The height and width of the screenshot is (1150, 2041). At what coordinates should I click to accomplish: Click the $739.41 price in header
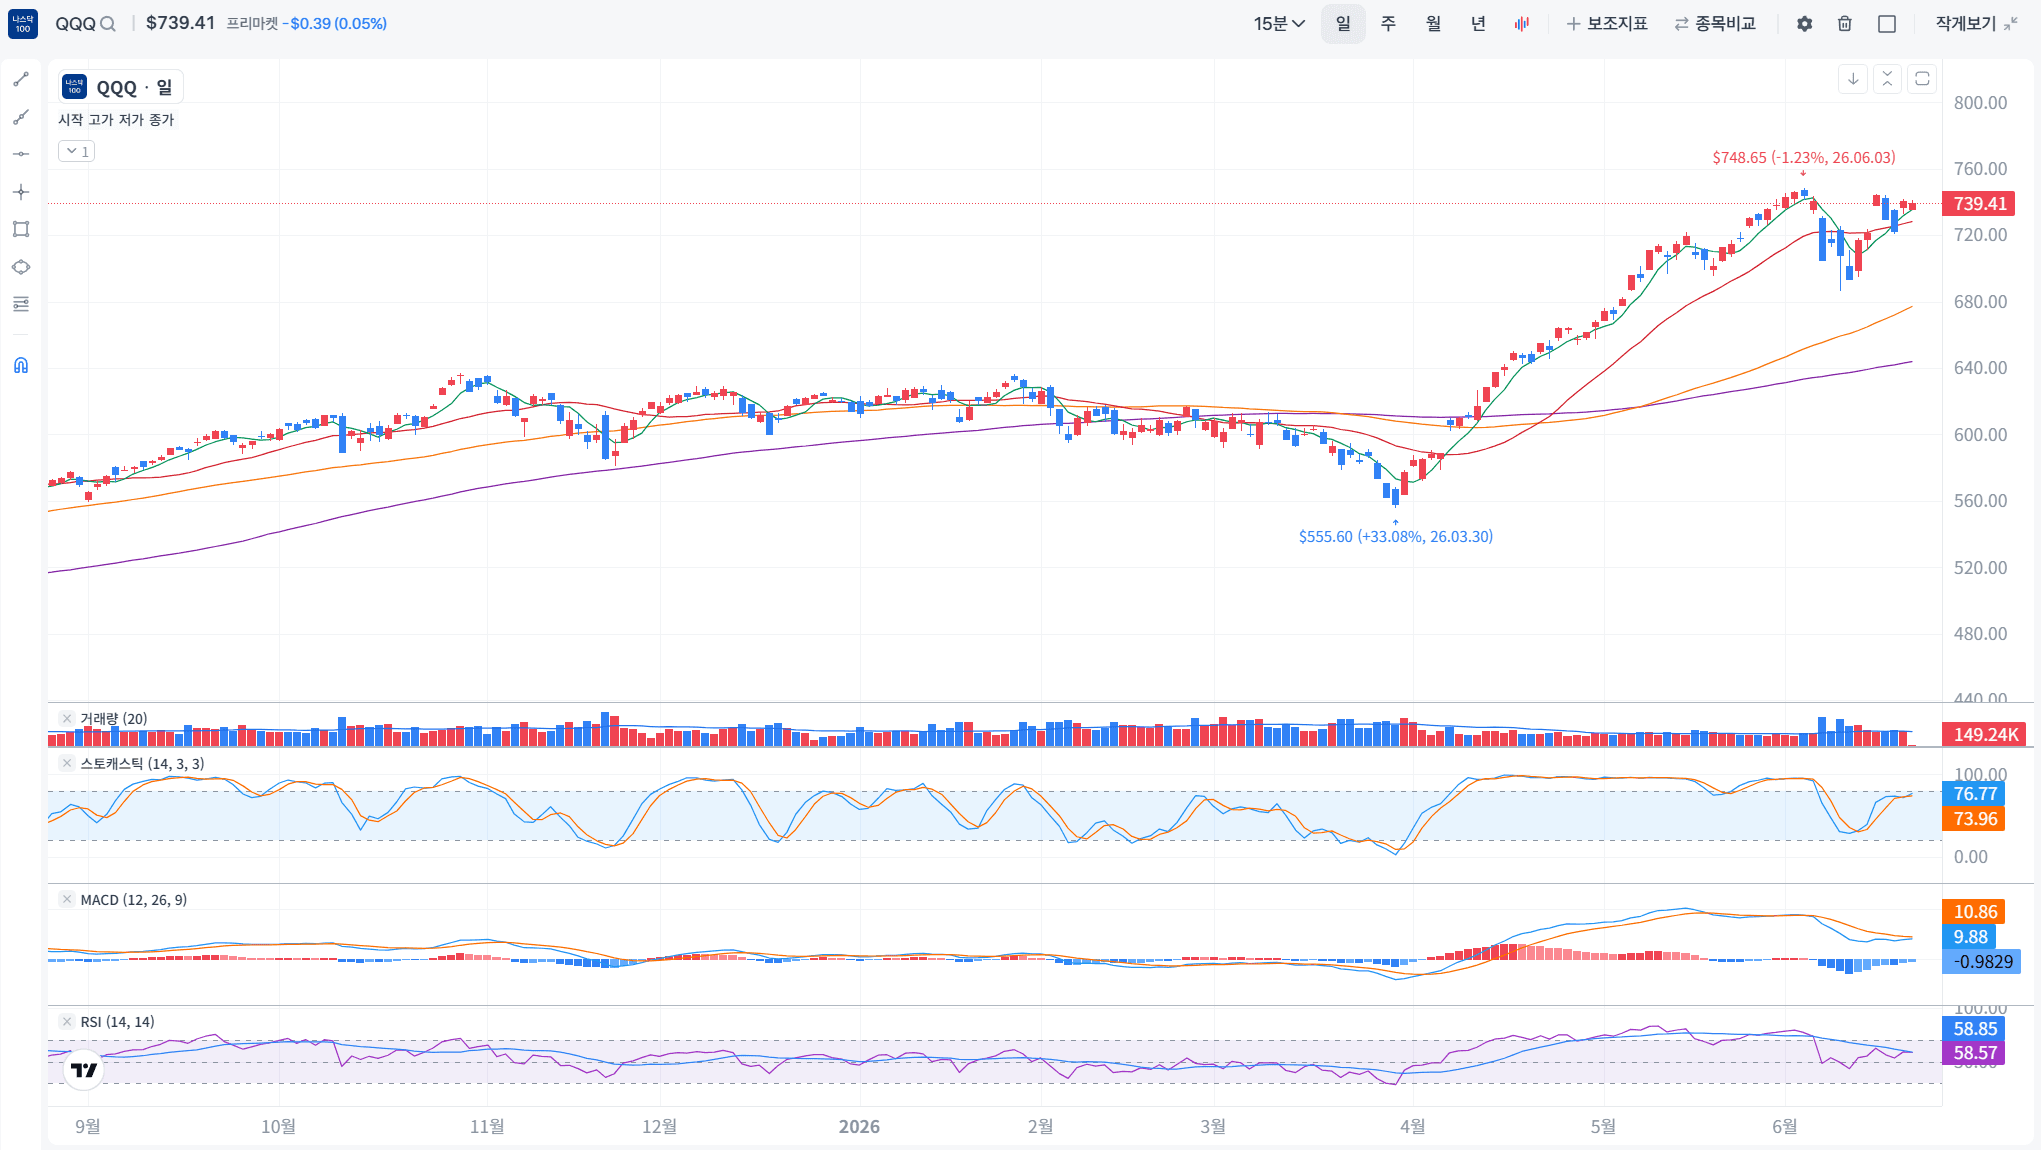(x=180, y=23)
